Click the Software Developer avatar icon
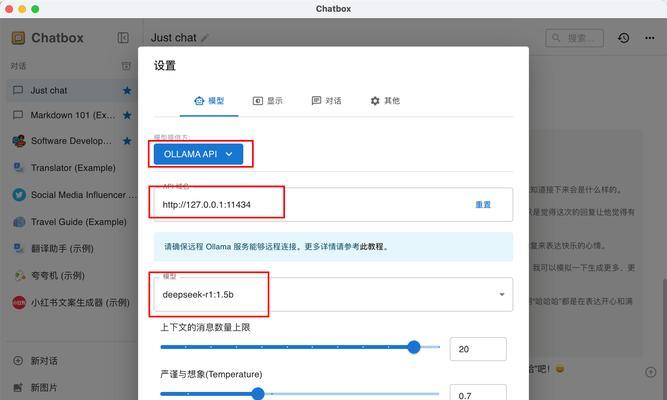667x400 pixels. [x=19, y=141]
